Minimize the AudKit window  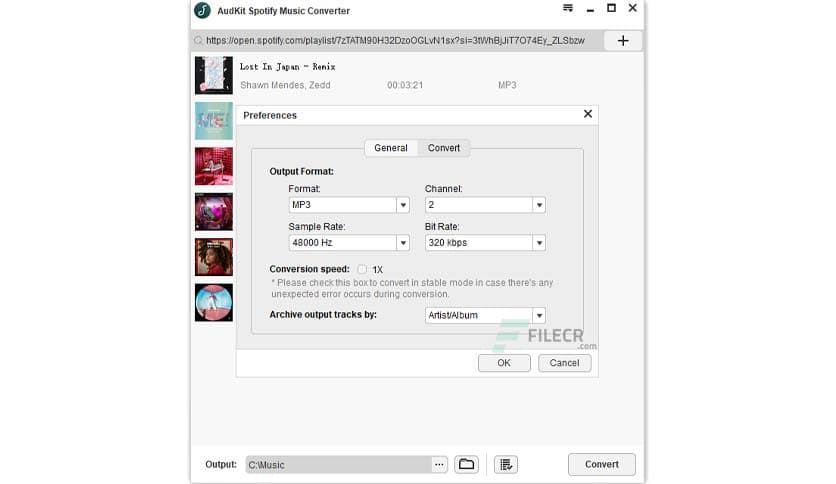click(x=590, y=9)
